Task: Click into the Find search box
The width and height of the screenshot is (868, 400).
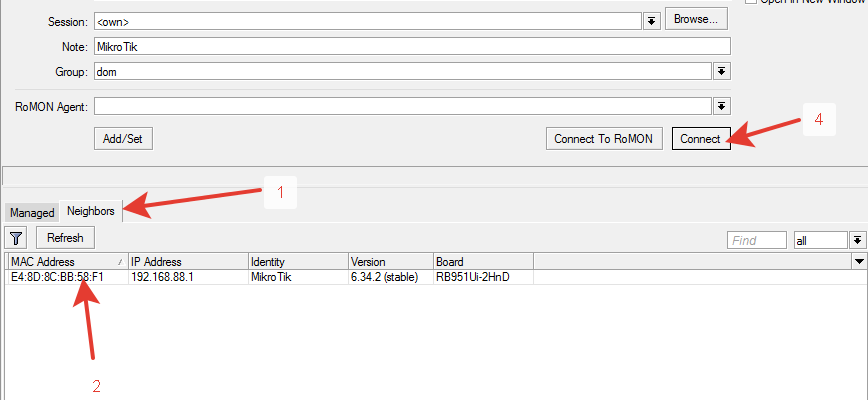Action: [756, 240]
